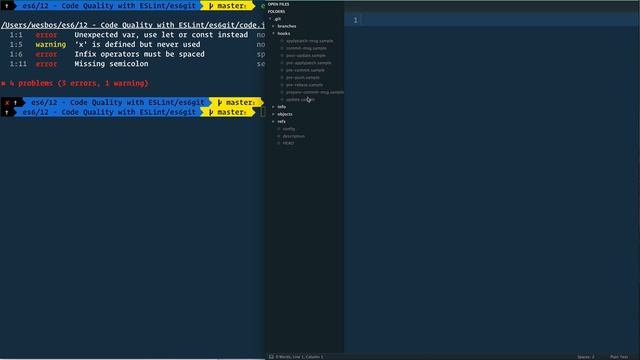Place cursor in the empty editor line
Screen dimensions: 640x360
pos(498,20)
